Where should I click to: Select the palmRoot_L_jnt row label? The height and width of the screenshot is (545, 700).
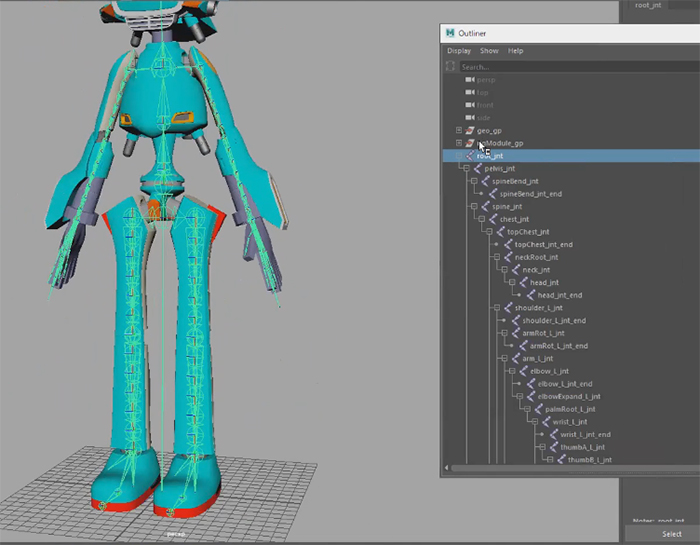point(570,409)
